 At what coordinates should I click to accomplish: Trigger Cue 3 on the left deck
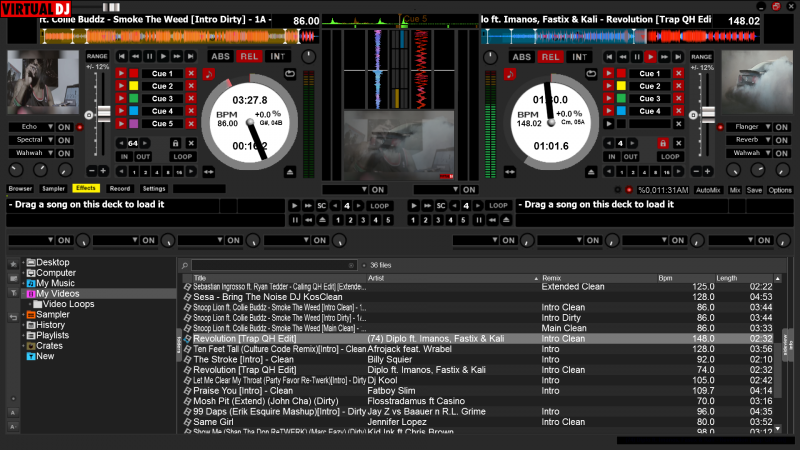click(121, 98)
